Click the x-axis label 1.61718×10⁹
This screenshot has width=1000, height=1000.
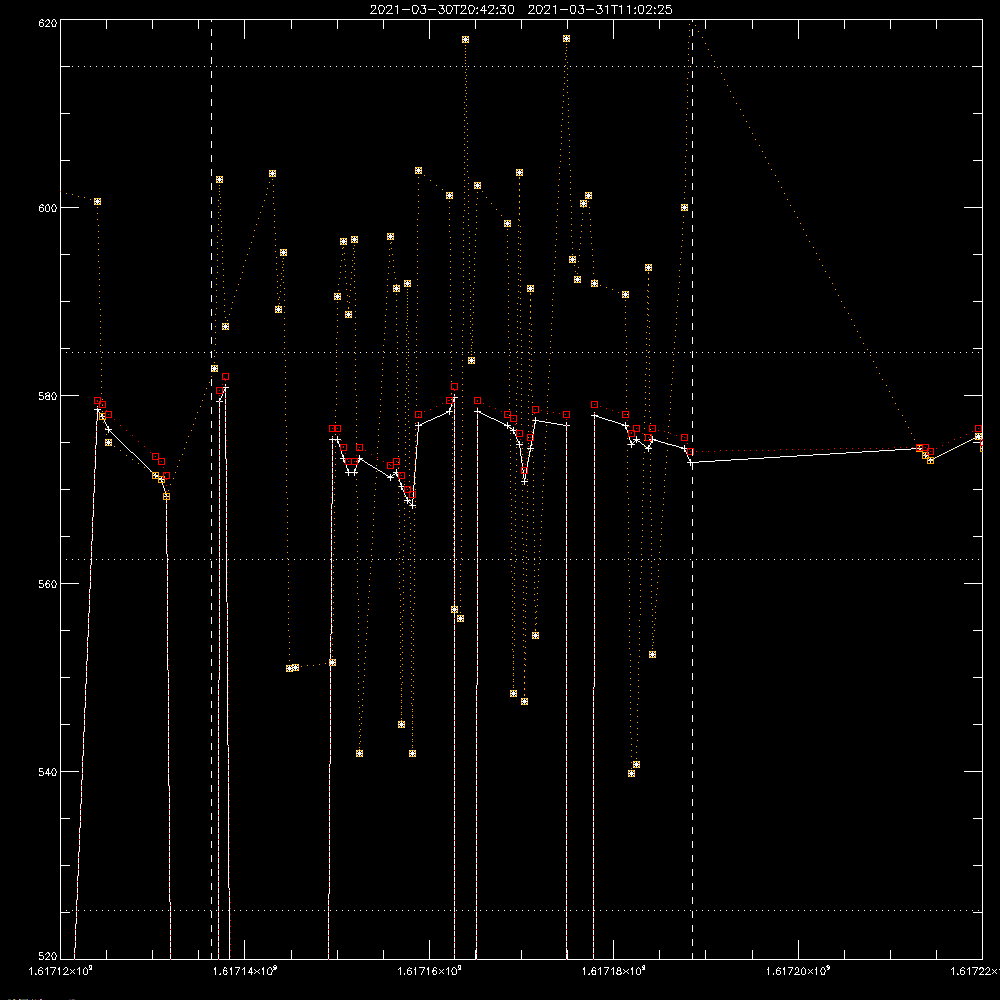coord(614,971)
